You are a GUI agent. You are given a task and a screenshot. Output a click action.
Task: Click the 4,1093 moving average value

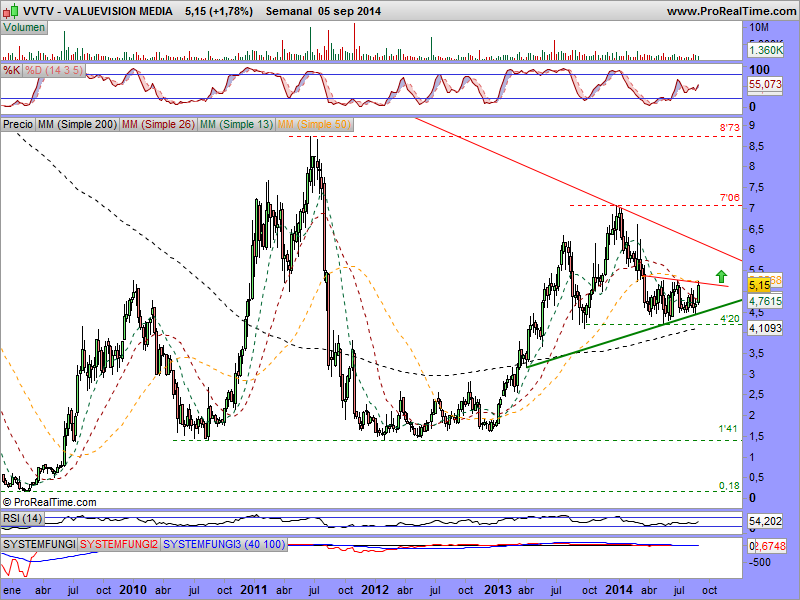pos(765,328)
